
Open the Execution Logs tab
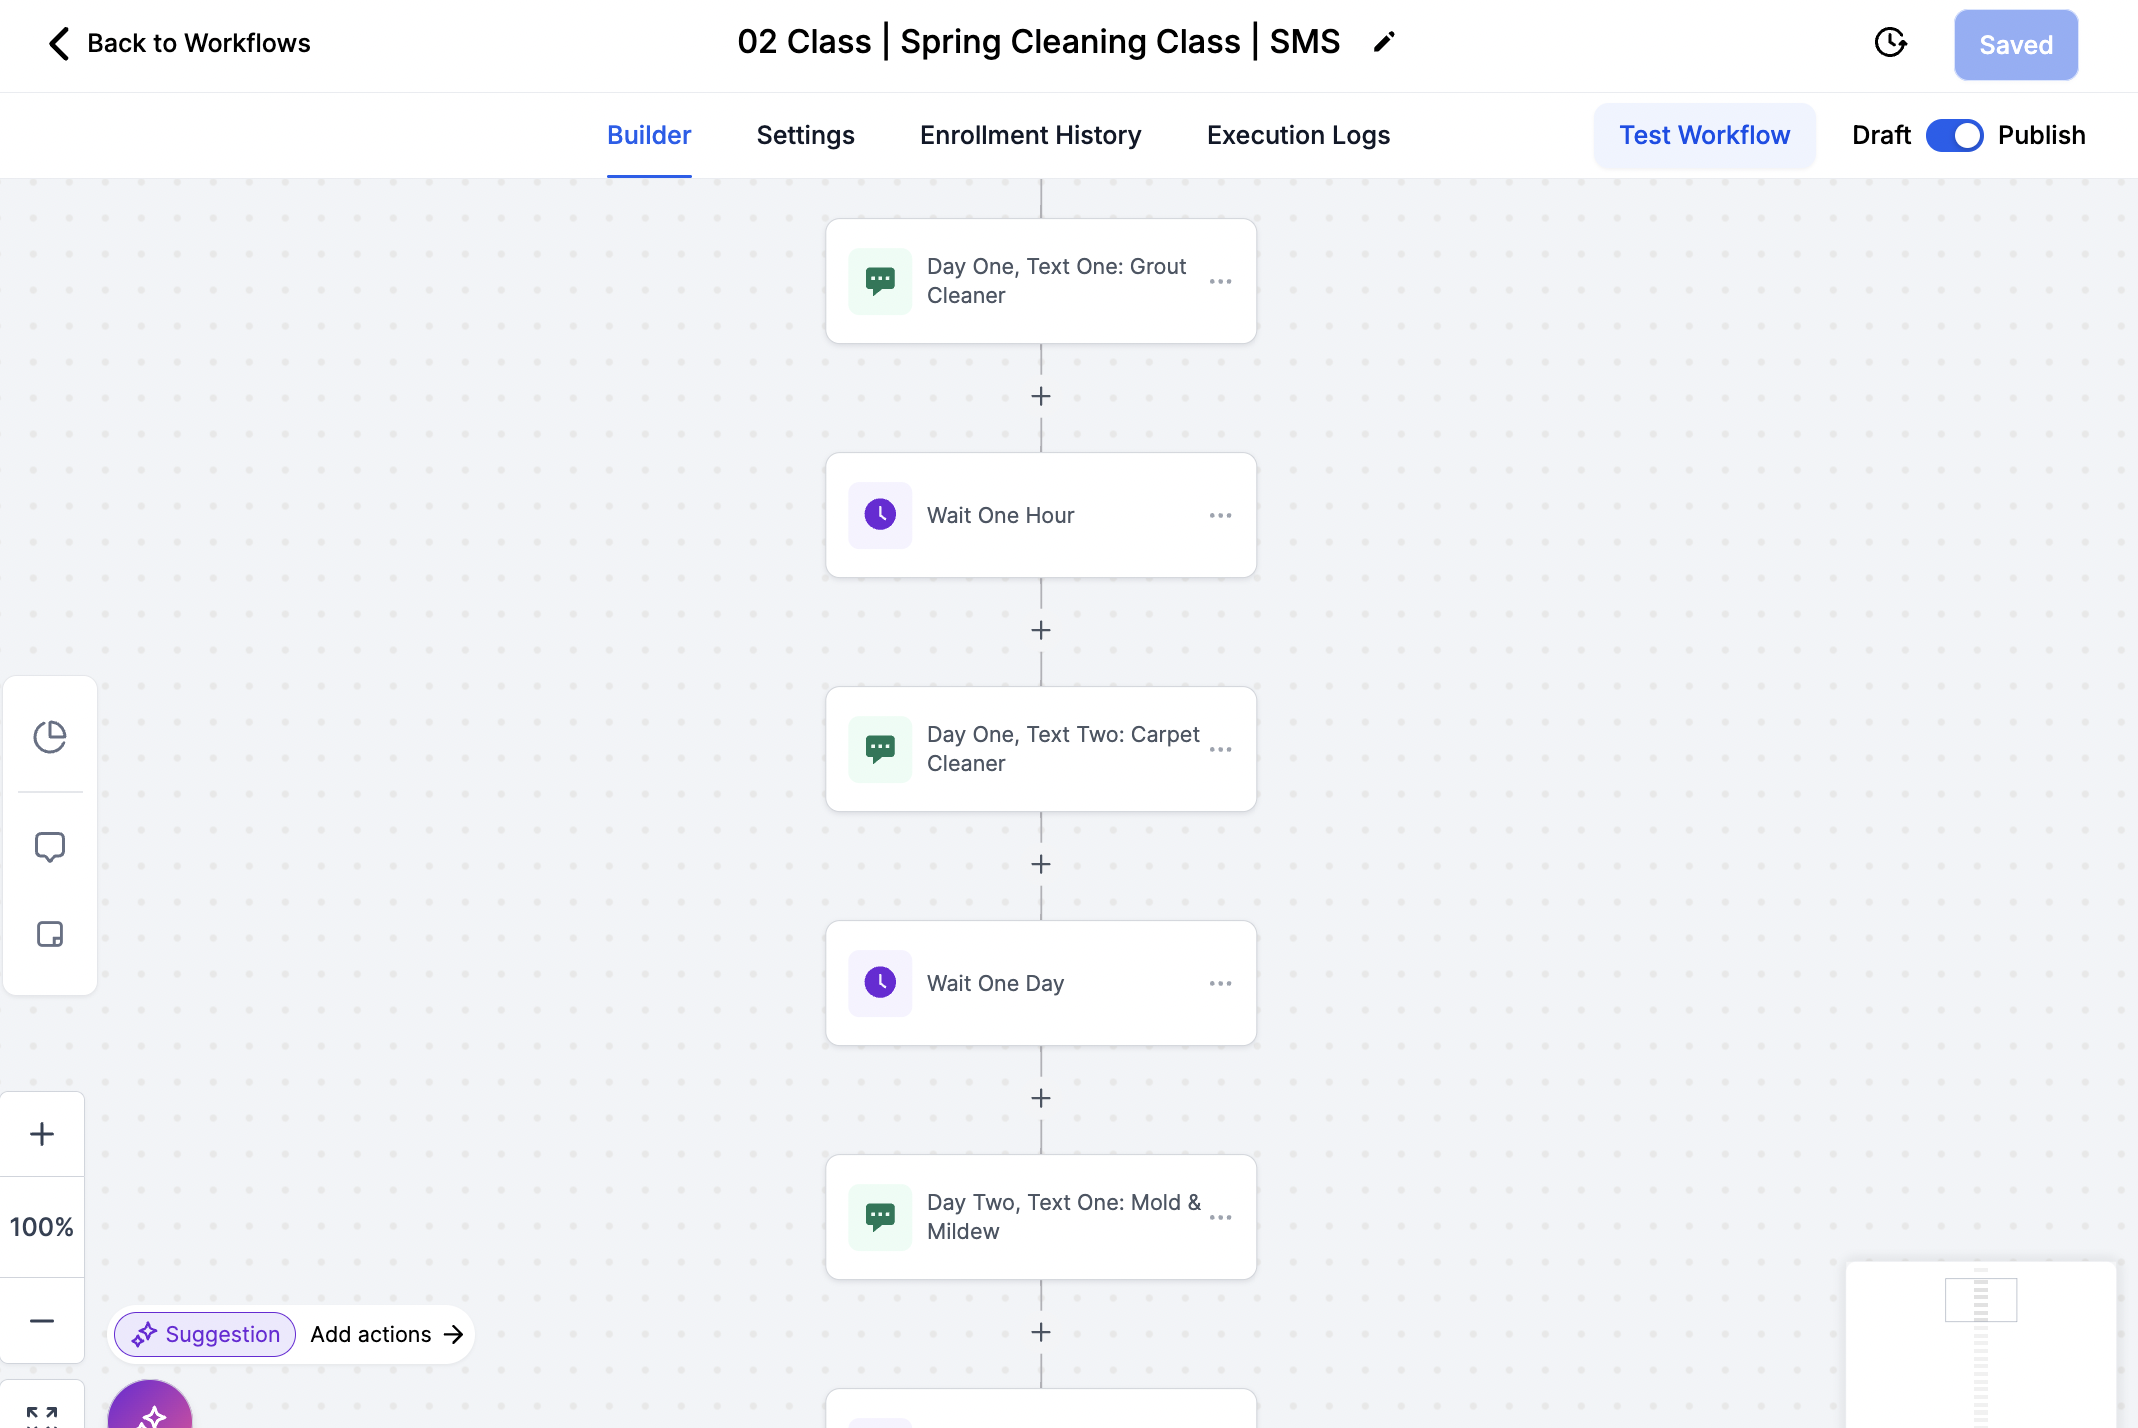point(1298,135)
